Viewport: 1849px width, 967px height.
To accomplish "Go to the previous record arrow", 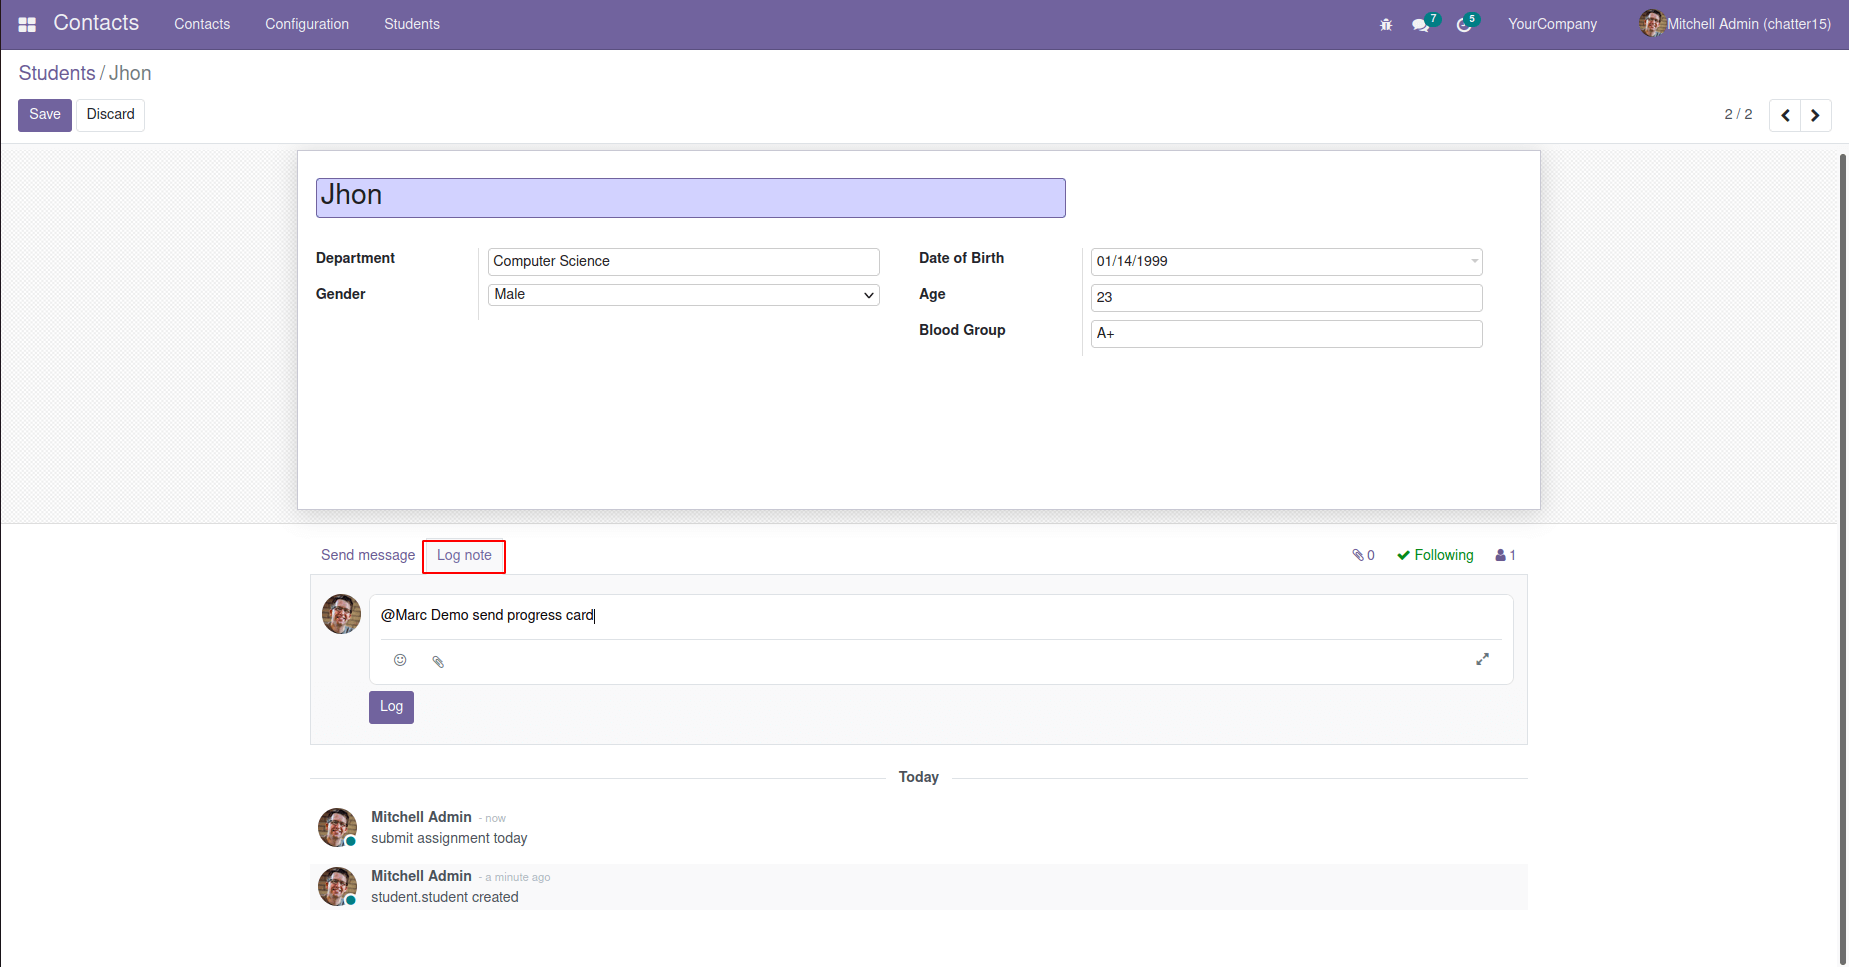I will [1785, 115].
